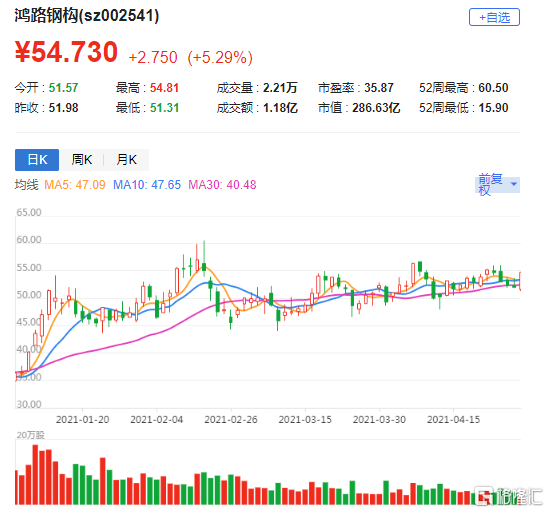This screenshot has height=513, width=549.
Task: Click MA30: 40.48 indicator label
Action: [x=222, y=185]
